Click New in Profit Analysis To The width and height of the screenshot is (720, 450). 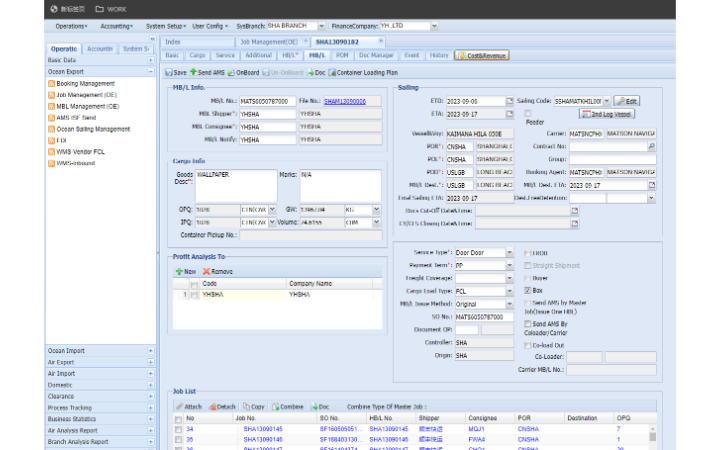186,272
